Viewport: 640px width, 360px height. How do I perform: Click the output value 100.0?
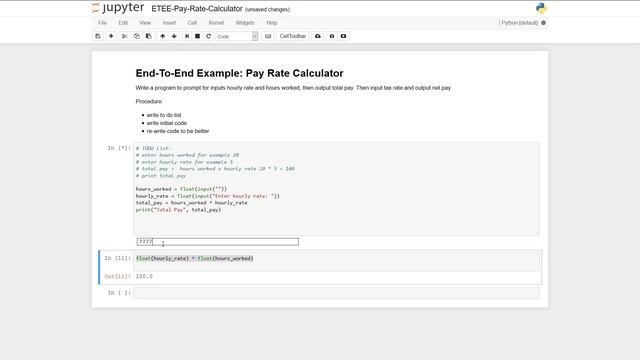click(x=144, y=276)
